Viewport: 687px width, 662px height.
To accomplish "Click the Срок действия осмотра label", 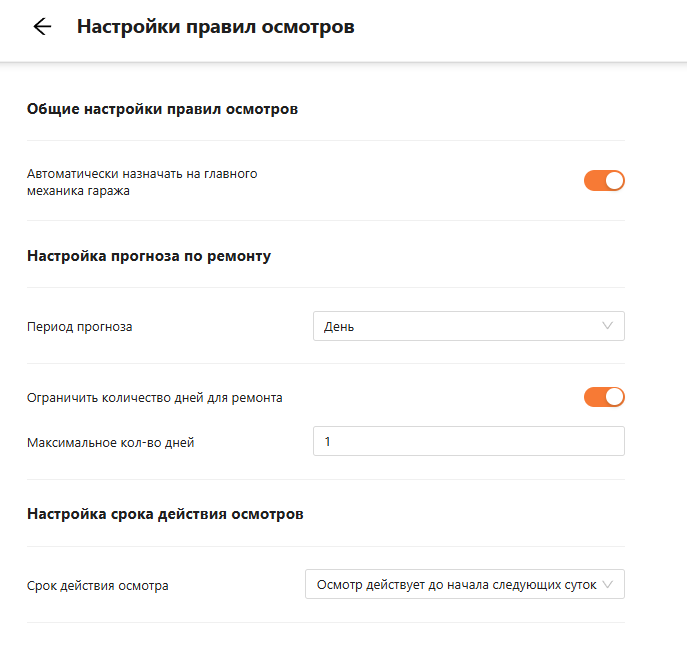I will point(98,585).
